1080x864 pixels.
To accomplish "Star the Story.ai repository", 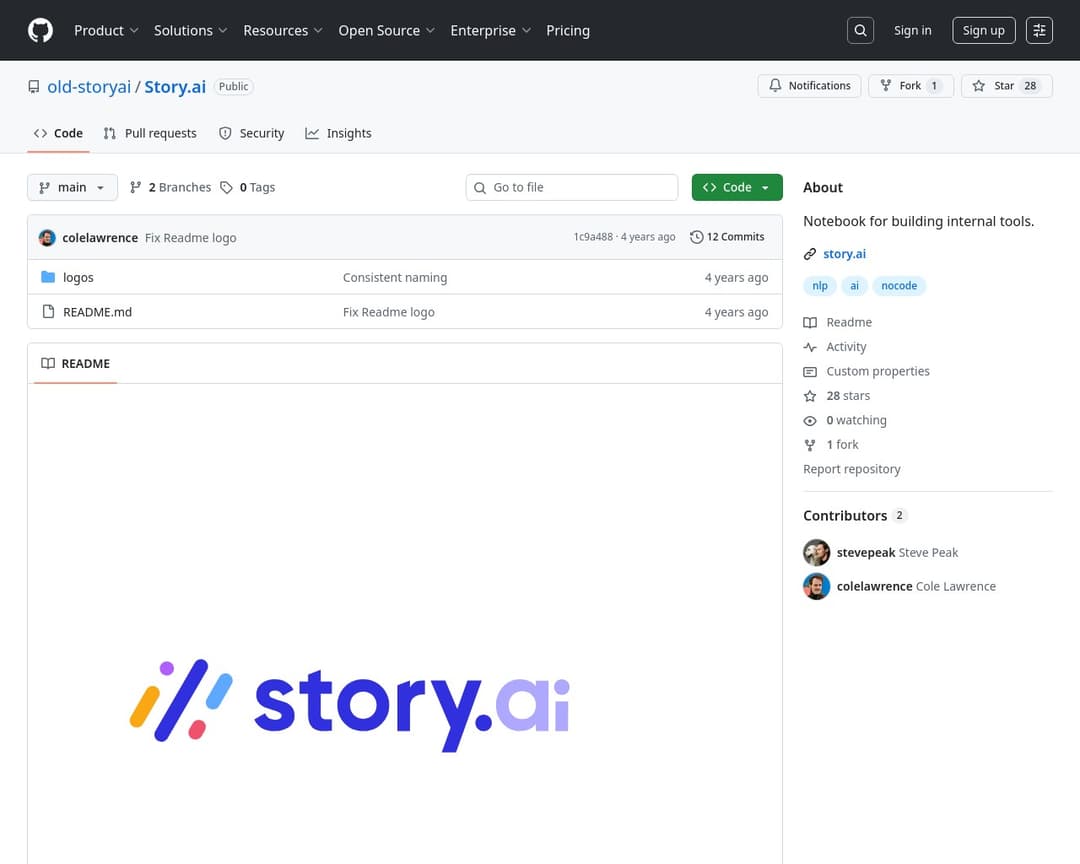I will coord(1006,86).
